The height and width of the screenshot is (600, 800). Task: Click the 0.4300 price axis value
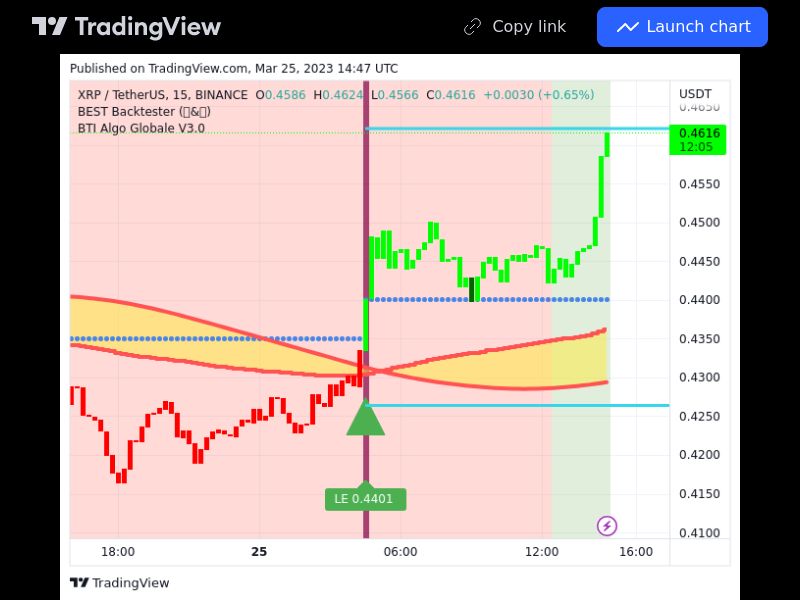(699, 378)
